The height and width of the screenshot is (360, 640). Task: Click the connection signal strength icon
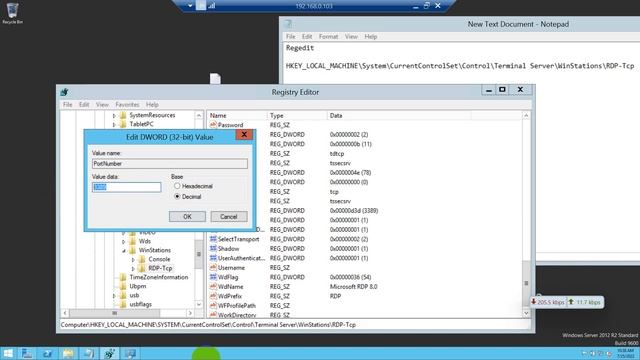[211, 6]
